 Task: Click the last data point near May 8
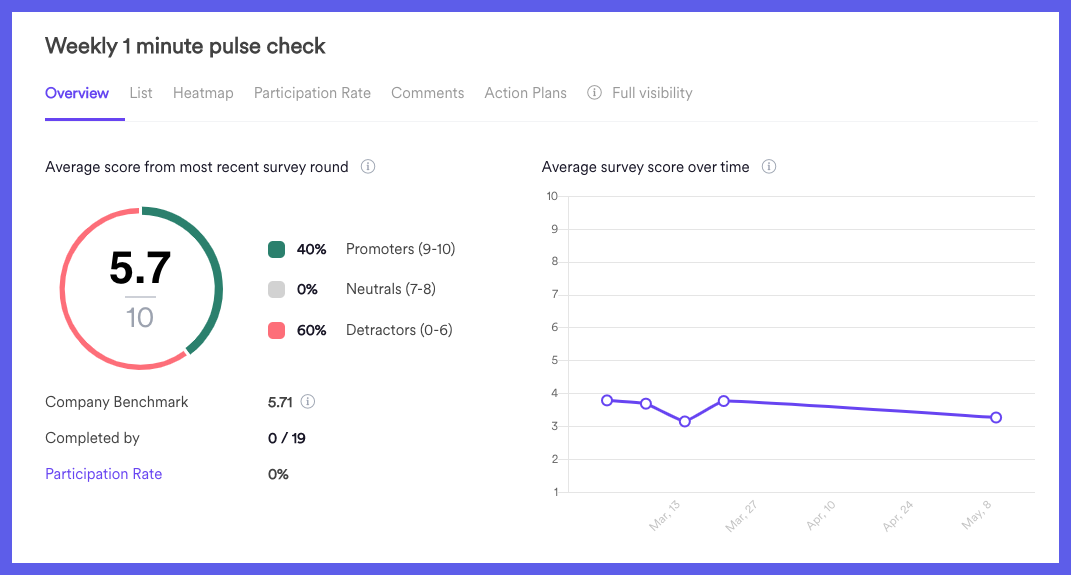click(x=996, y=417)
